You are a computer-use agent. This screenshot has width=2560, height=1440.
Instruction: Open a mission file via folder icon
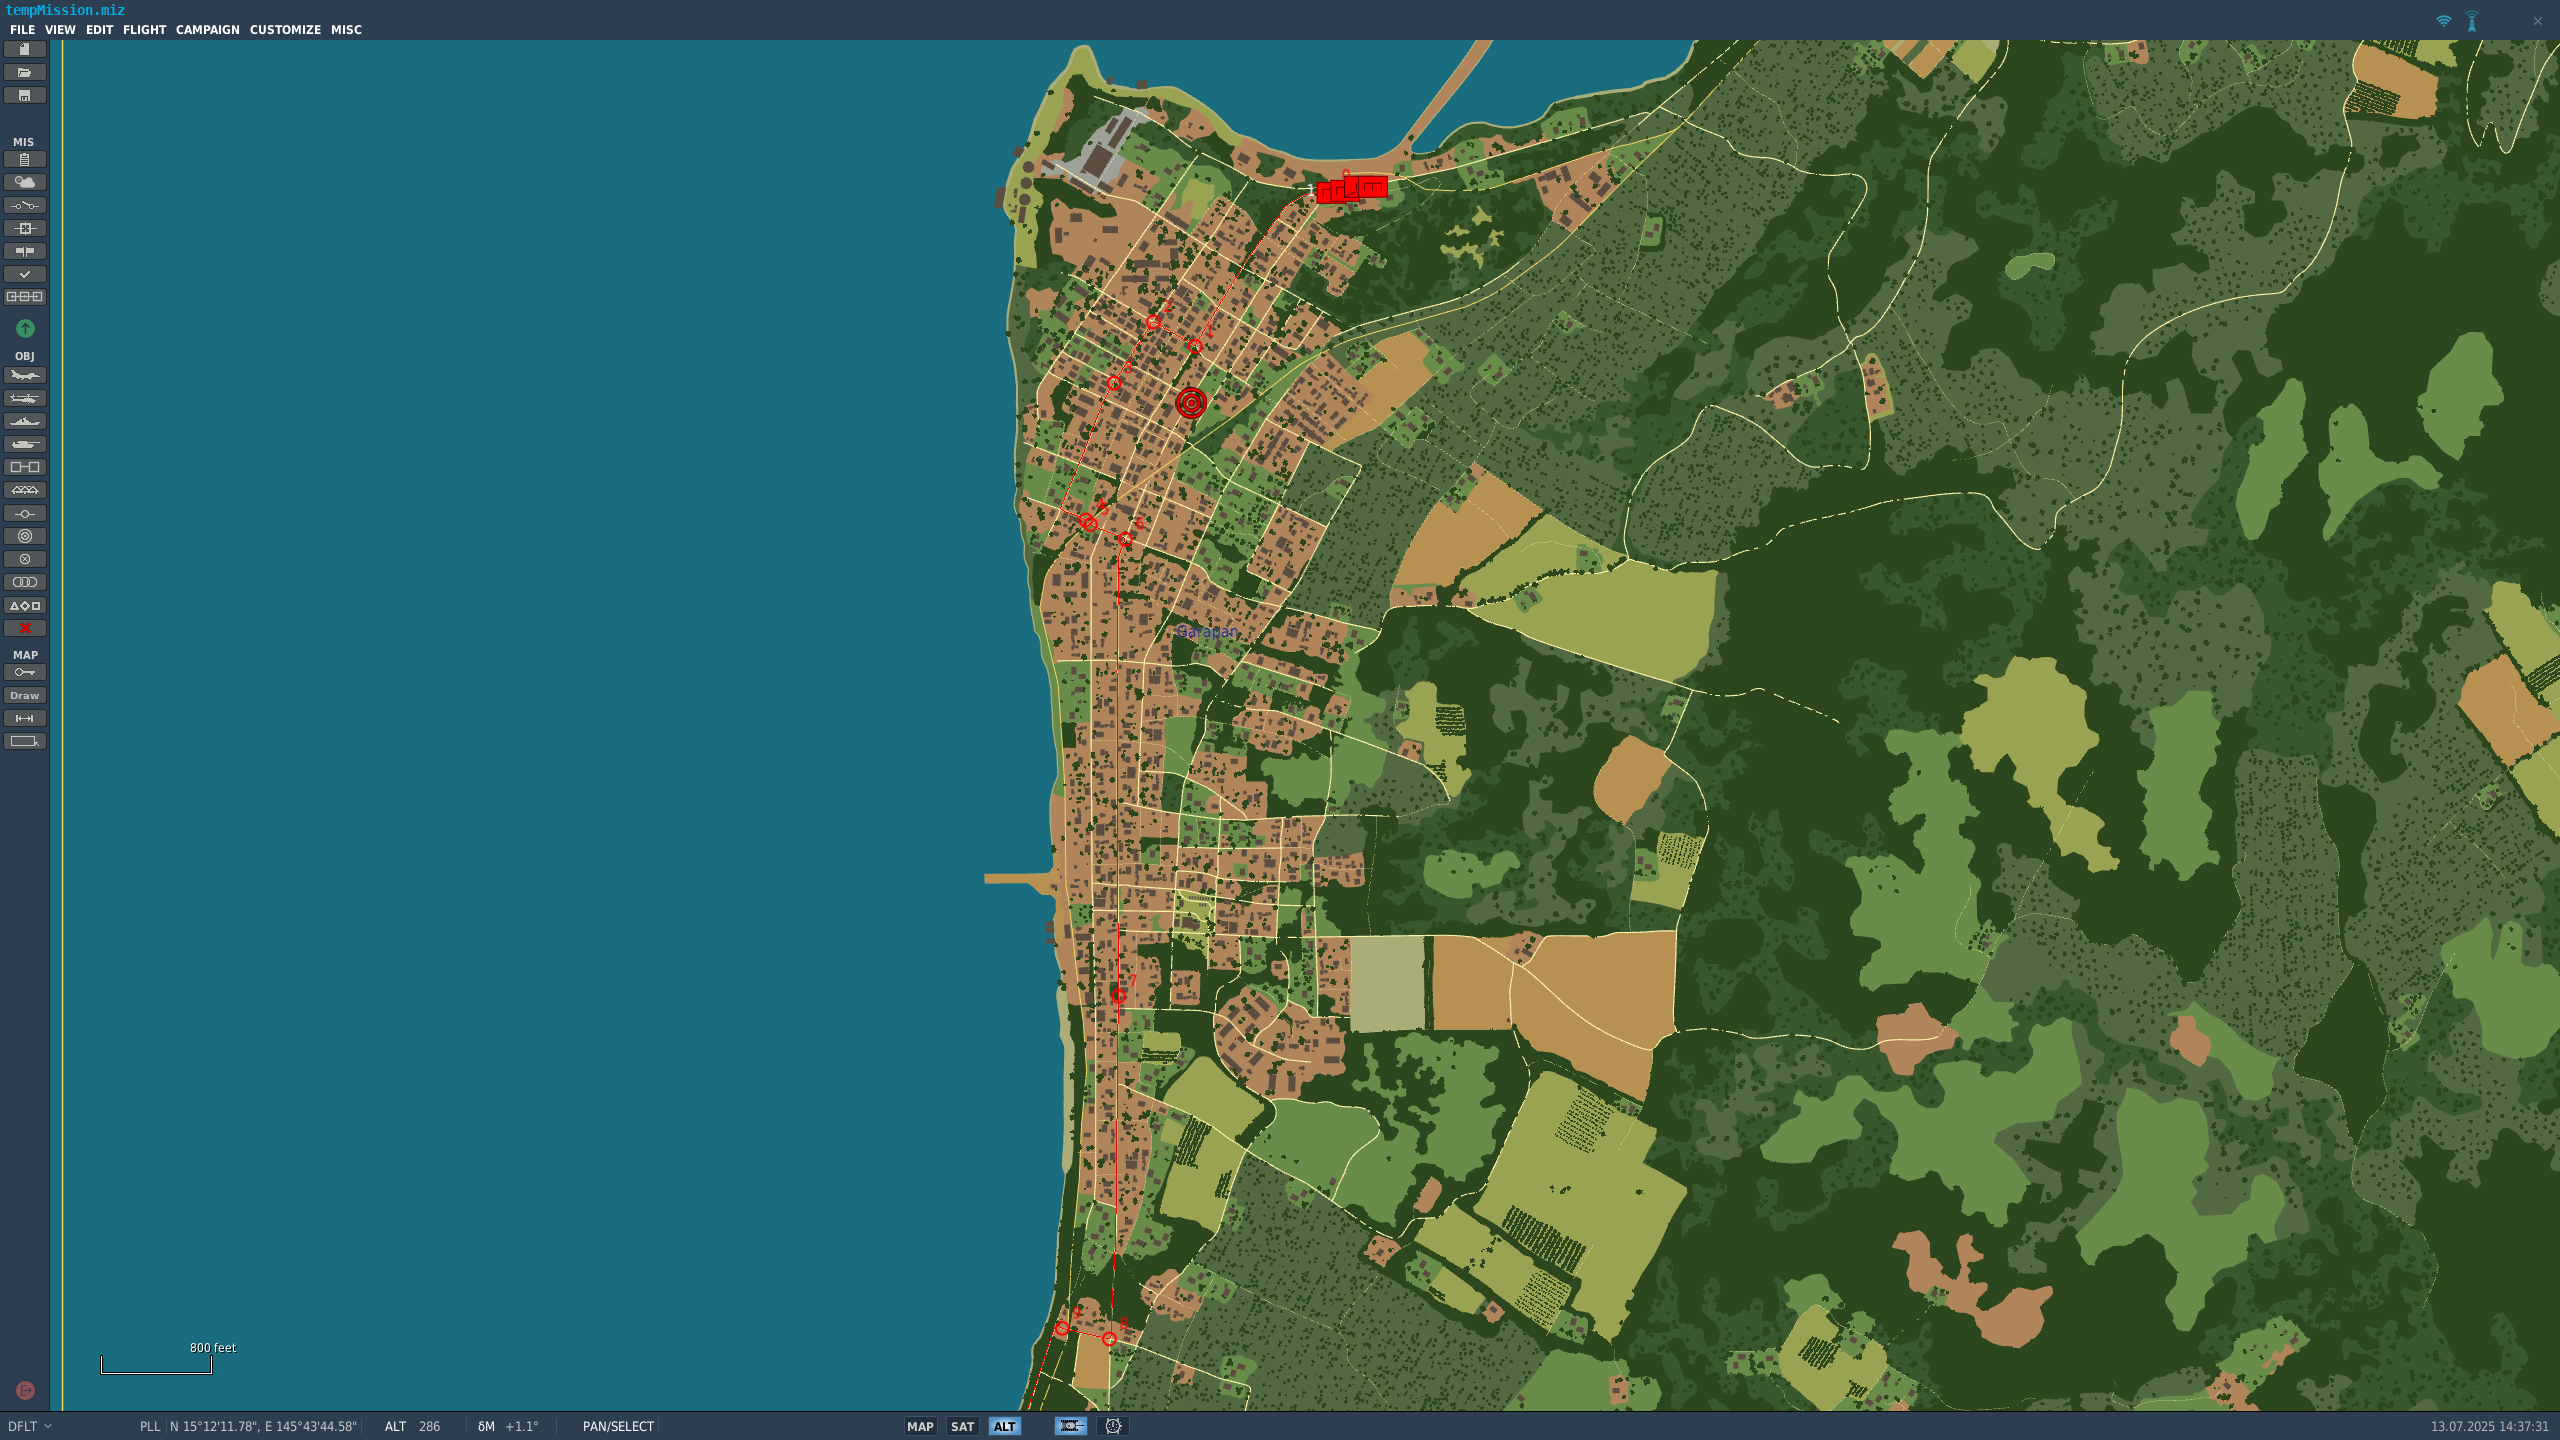(x=25, y=72)
